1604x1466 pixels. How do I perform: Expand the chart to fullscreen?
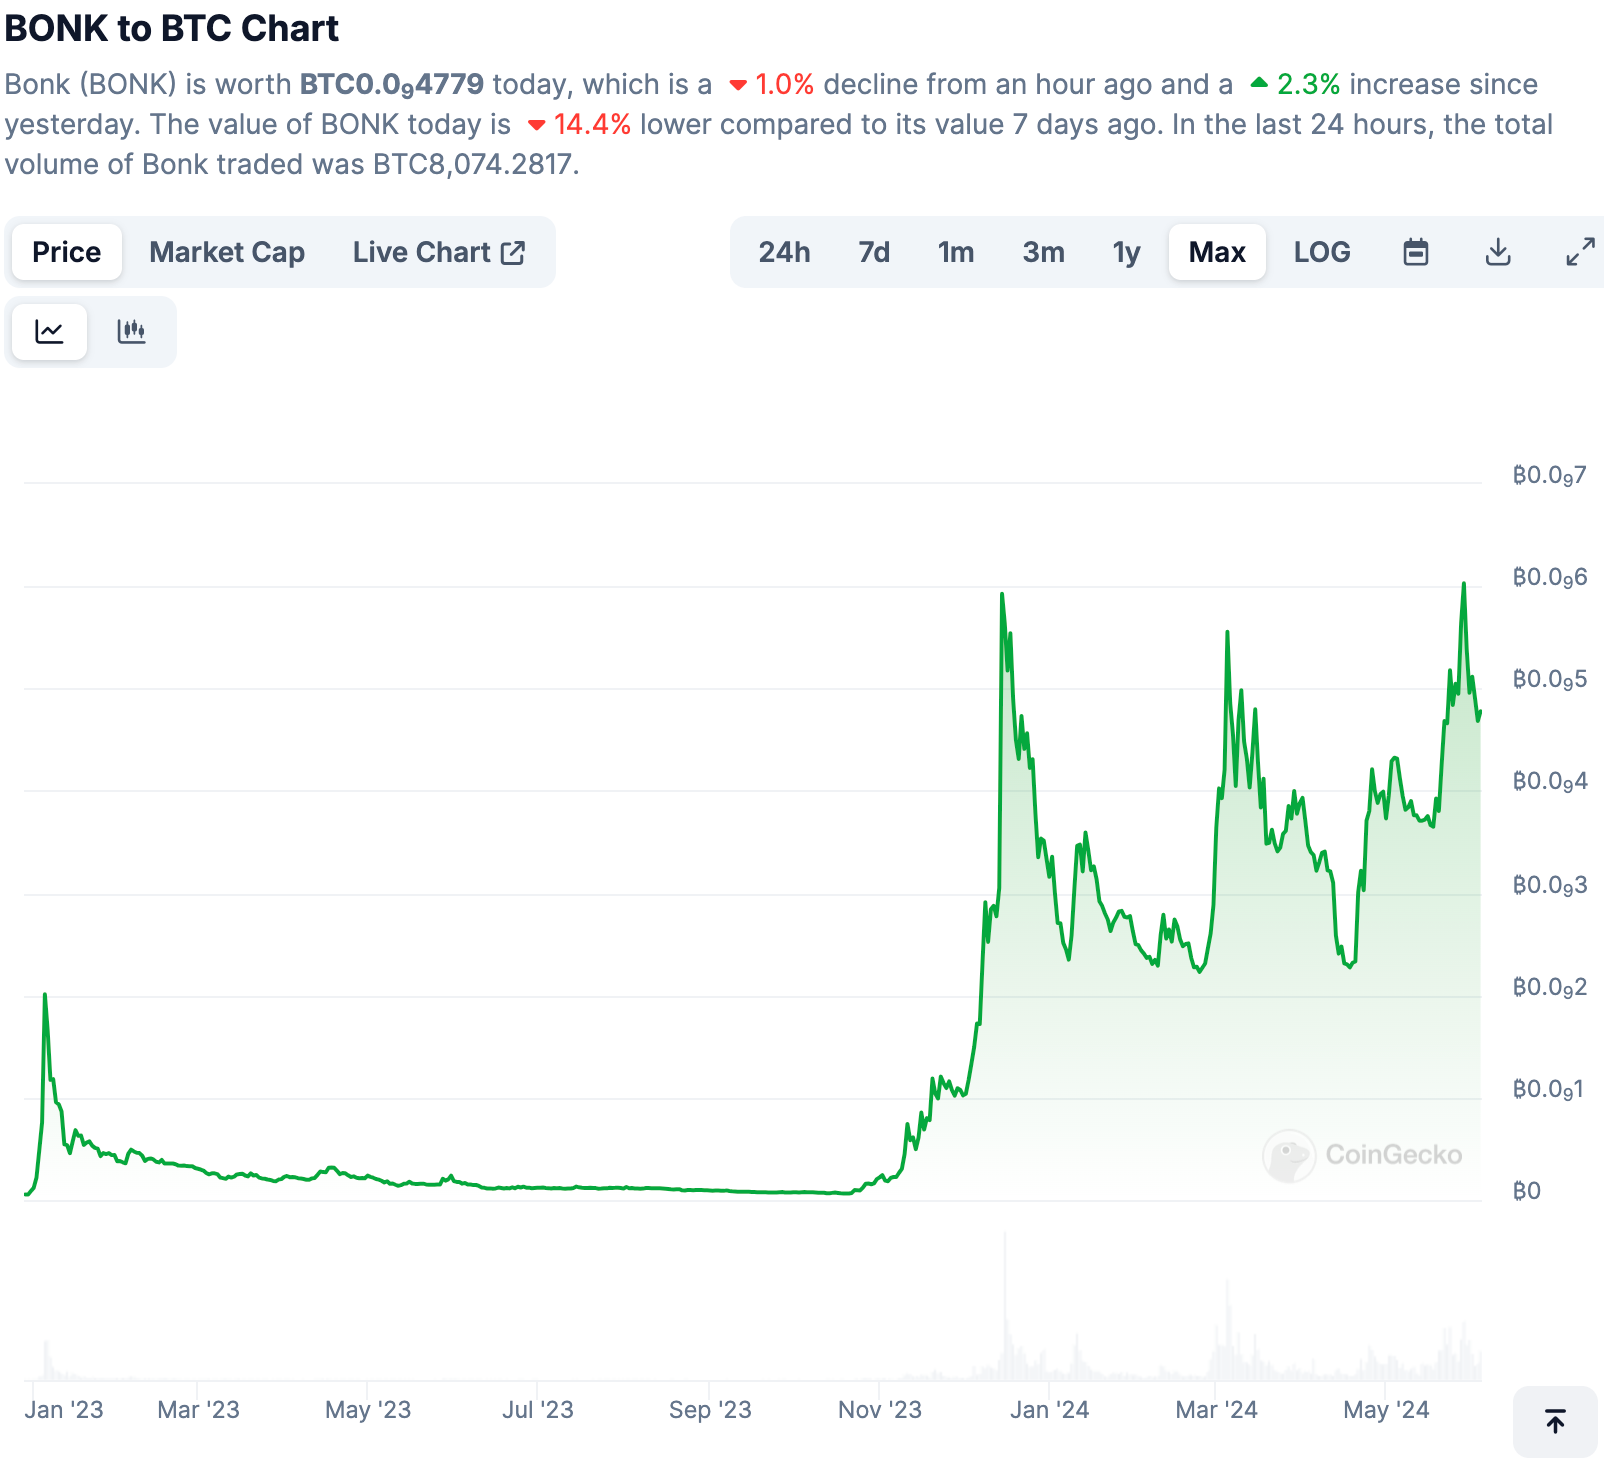[1580, 252]
